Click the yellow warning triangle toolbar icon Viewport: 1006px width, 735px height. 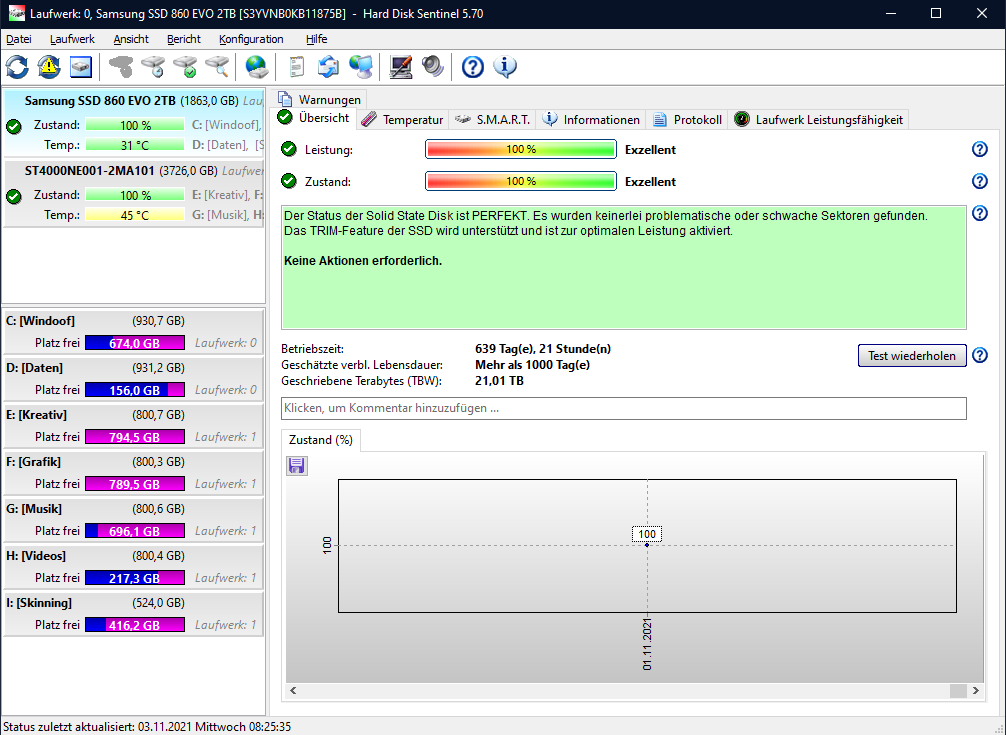(x=49, y=67)
